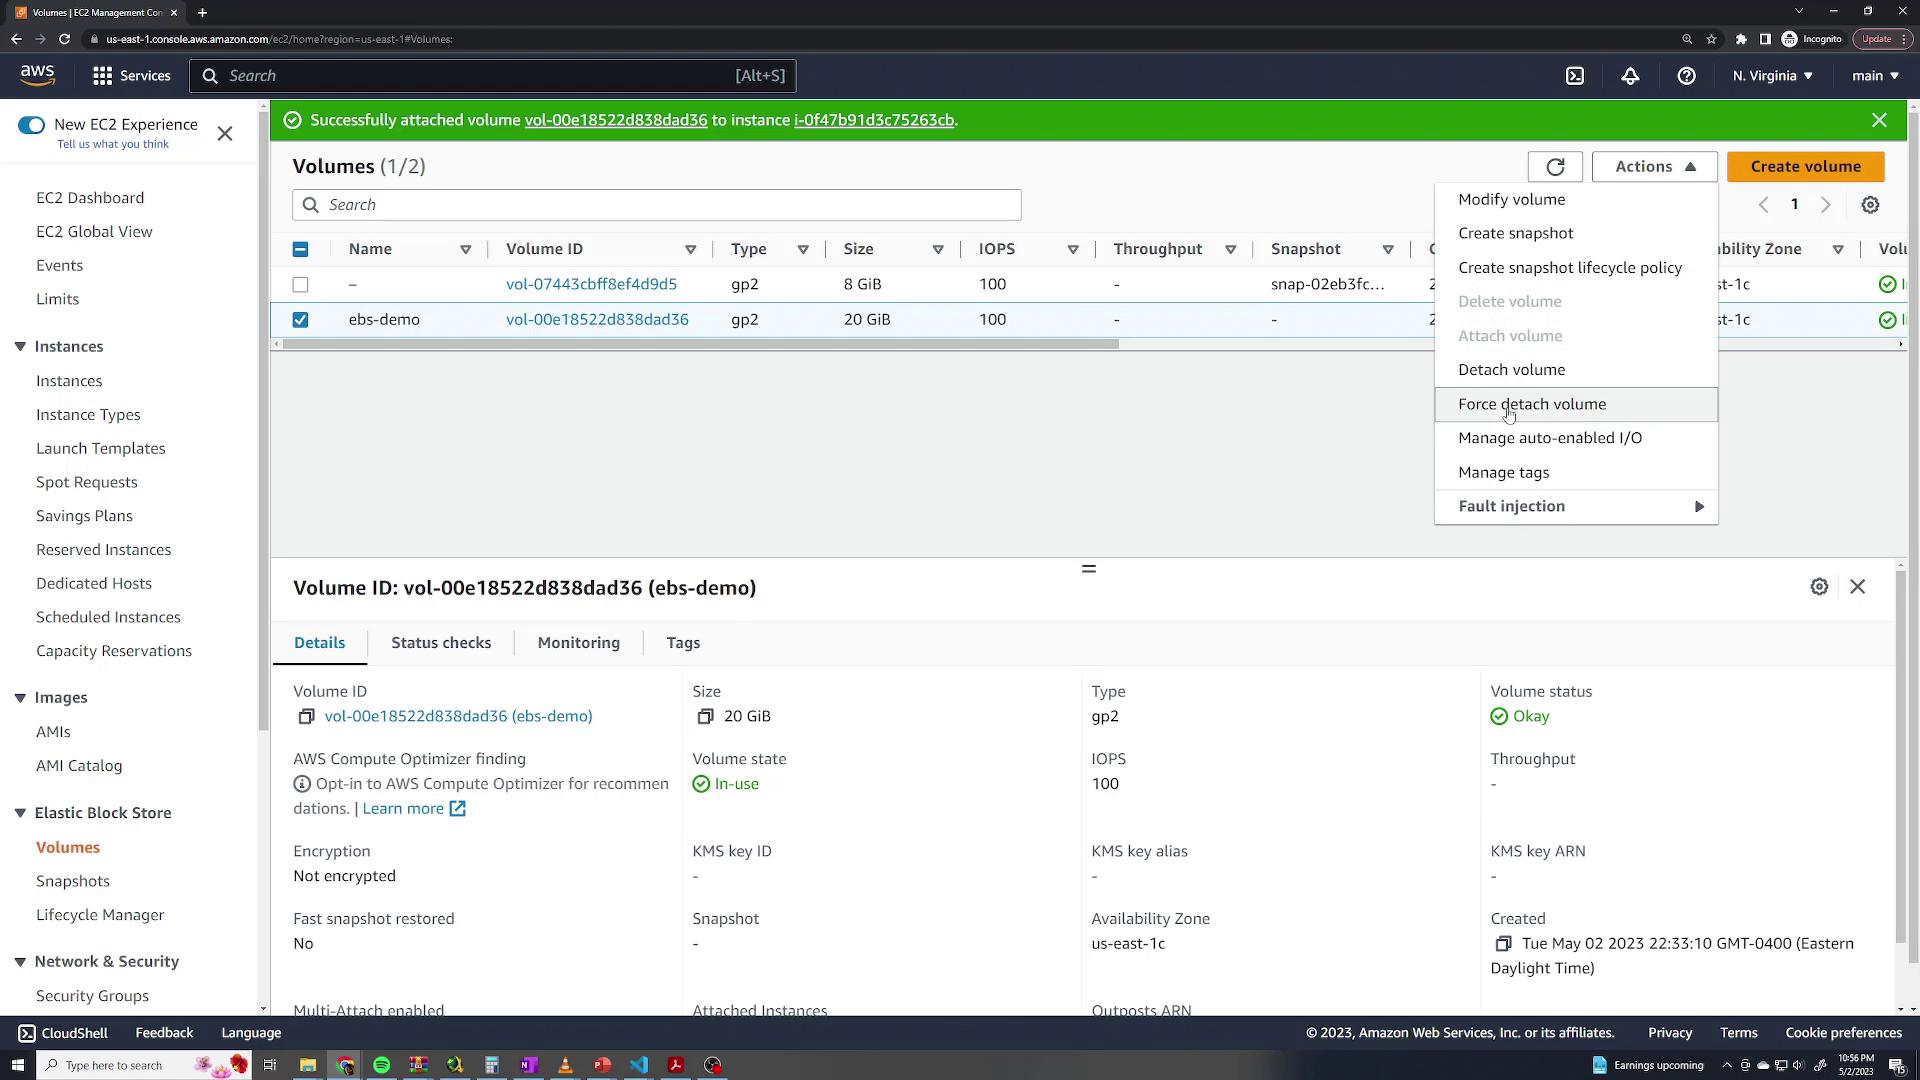Open Spotify from the Windows taskbar

click(382, 1065)
